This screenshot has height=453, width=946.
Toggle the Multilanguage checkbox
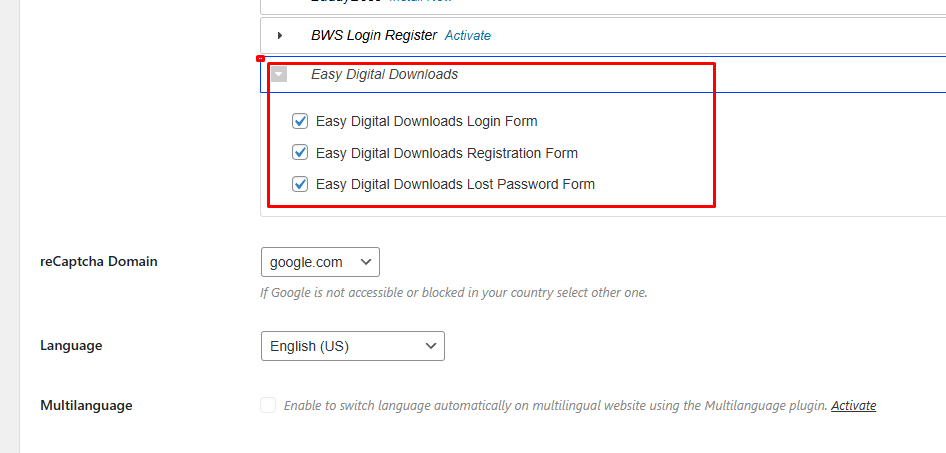coord(268,405)
